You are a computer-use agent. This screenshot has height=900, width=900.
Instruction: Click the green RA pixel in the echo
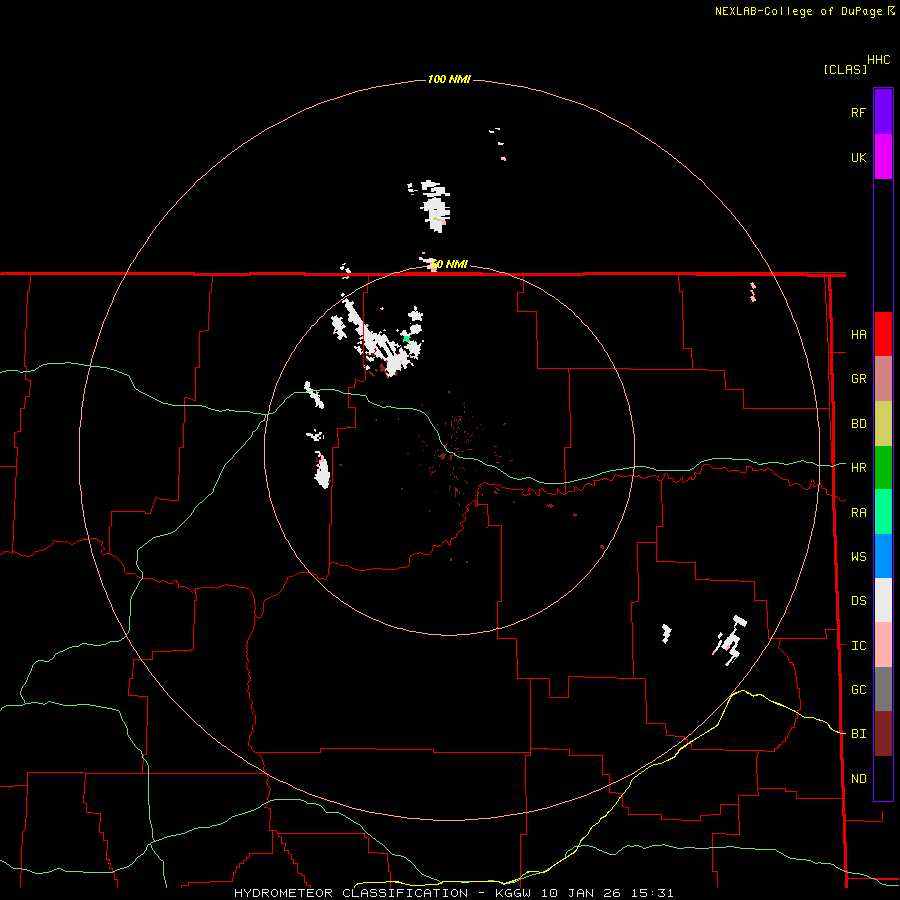(x=406, y=339)
